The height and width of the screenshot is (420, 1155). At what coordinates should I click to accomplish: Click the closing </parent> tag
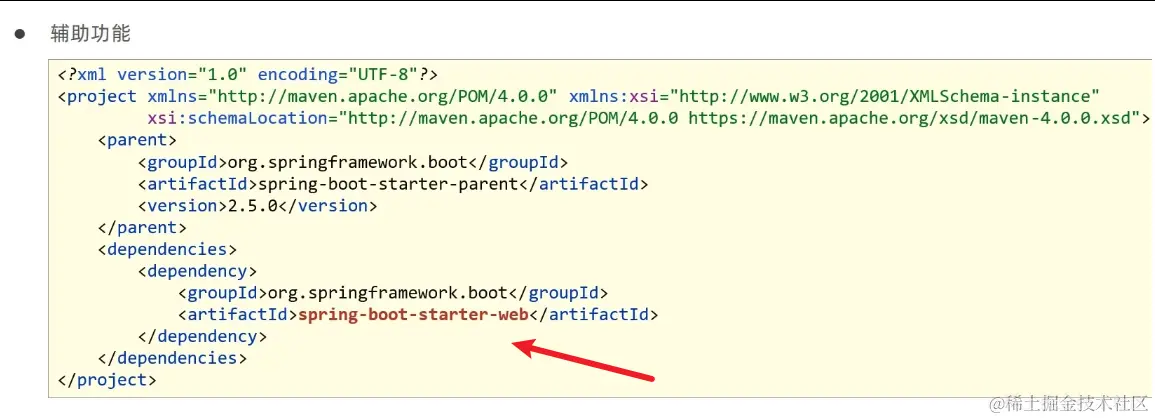[x=142, y=227]
